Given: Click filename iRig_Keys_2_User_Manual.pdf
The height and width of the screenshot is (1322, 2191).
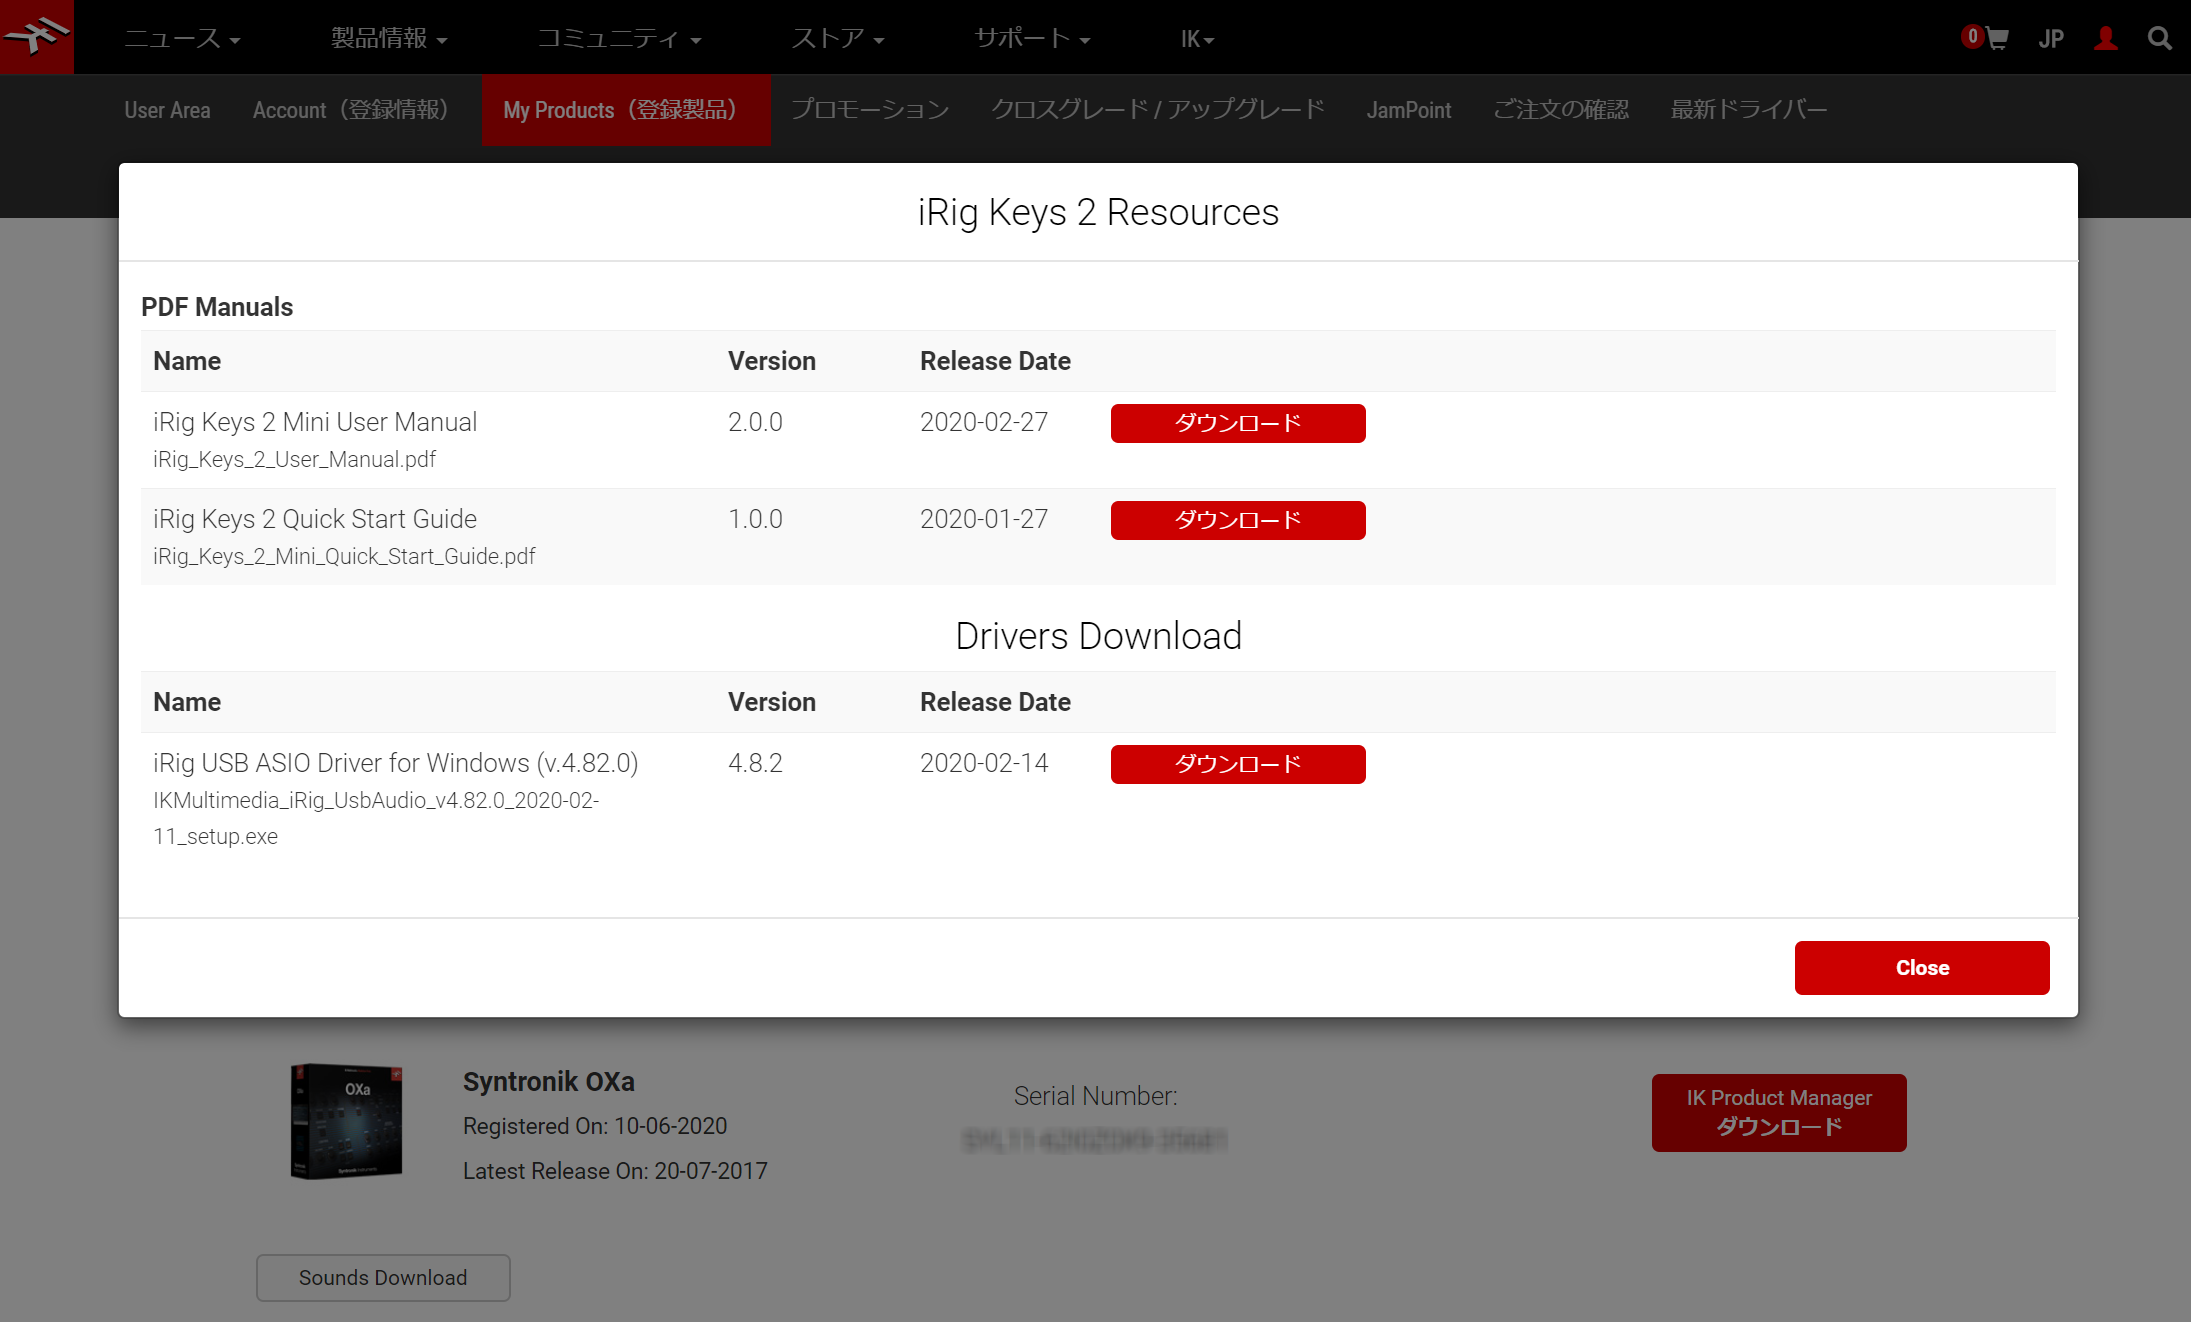Looking at the screenshot, I should click(294, 459).
